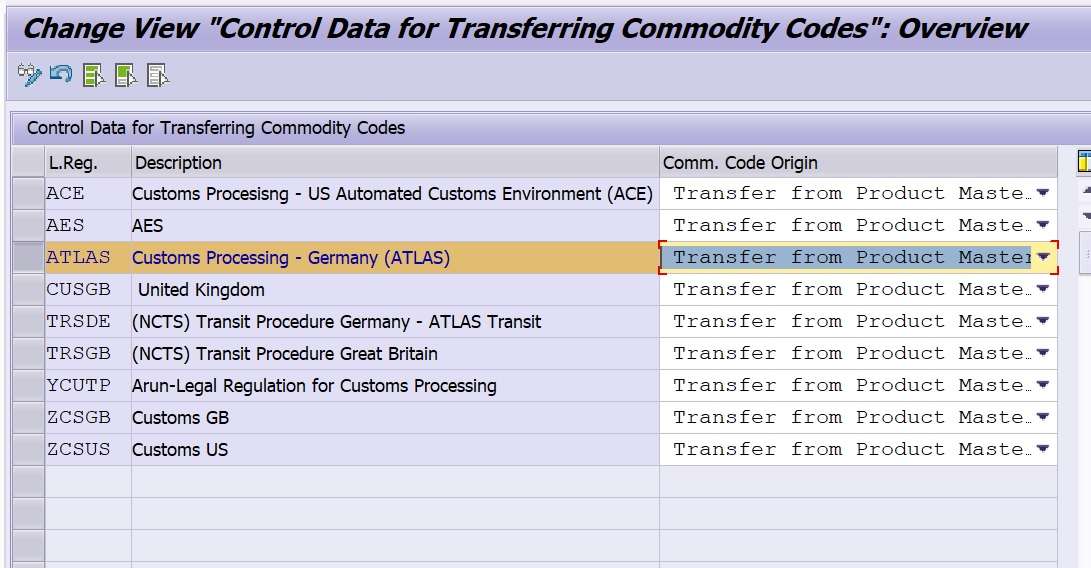Mark the CUSGB row selector box
This screenshot has width=1091, height=568.
[x=29, y=290]
